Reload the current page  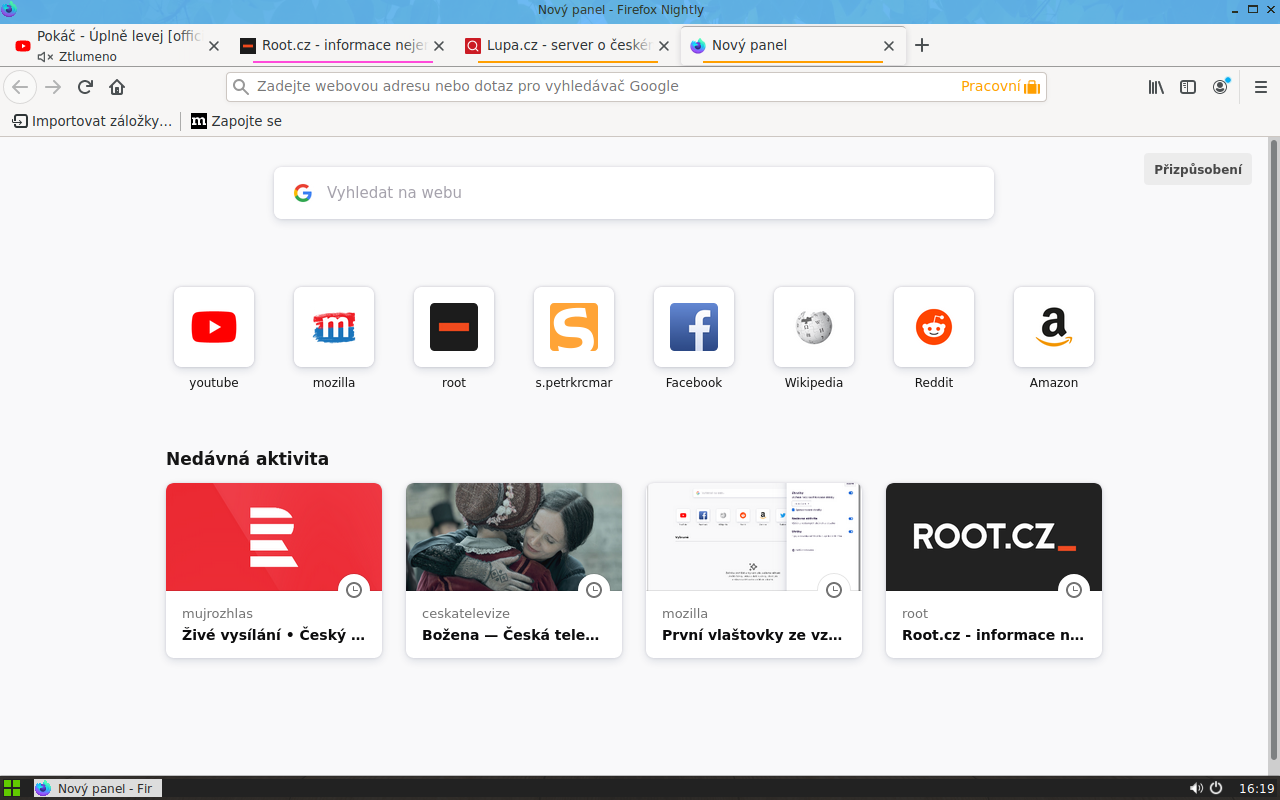click(x=85, y=87)
